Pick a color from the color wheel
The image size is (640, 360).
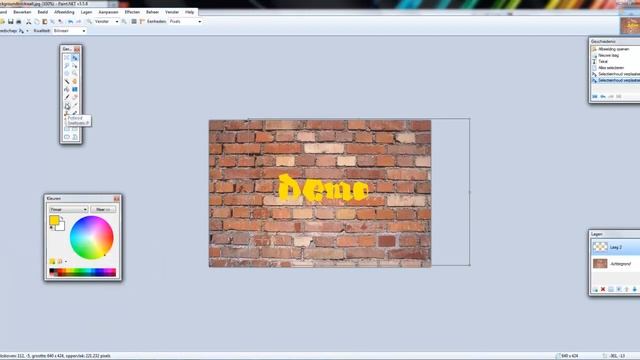coord(91,237)
